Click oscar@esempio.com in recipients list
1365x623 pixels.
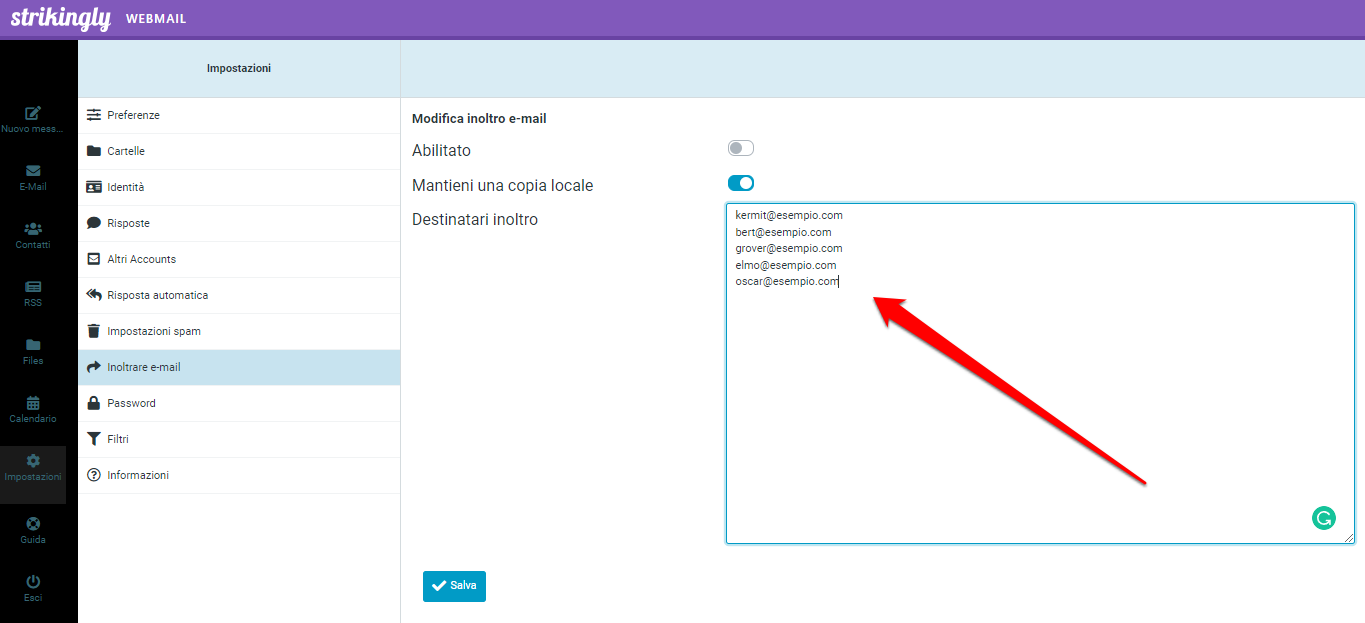click(x=786, y=281)
